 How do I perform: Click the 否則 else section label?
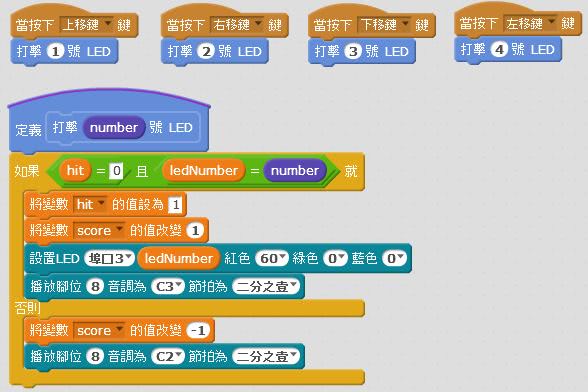point(27,308)
